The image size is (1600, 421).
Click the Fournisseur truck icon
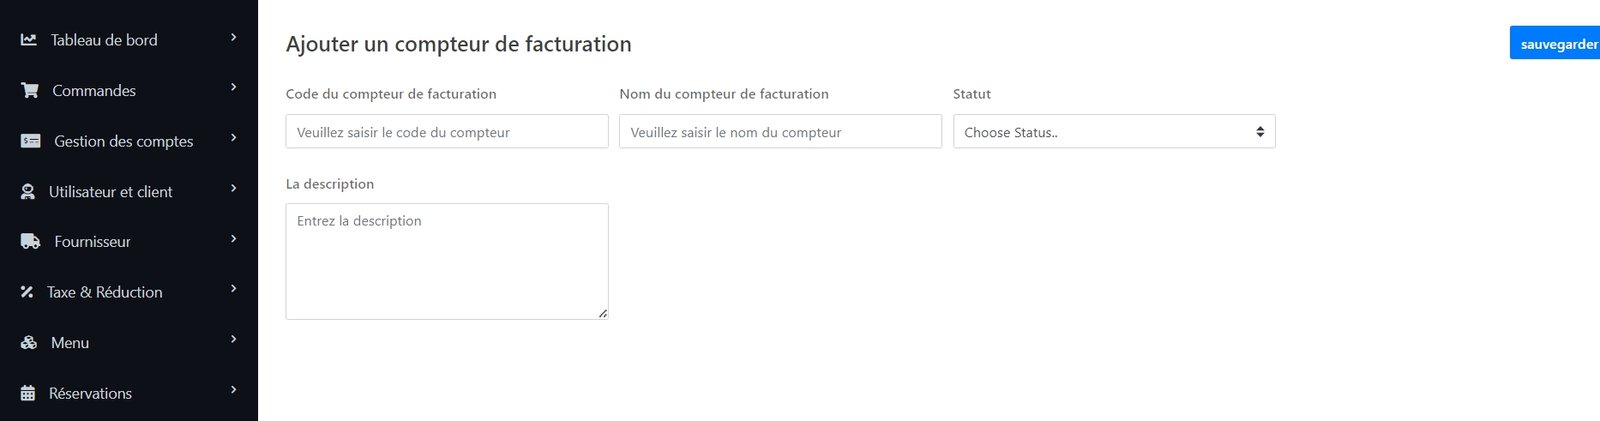click(31, 242)
